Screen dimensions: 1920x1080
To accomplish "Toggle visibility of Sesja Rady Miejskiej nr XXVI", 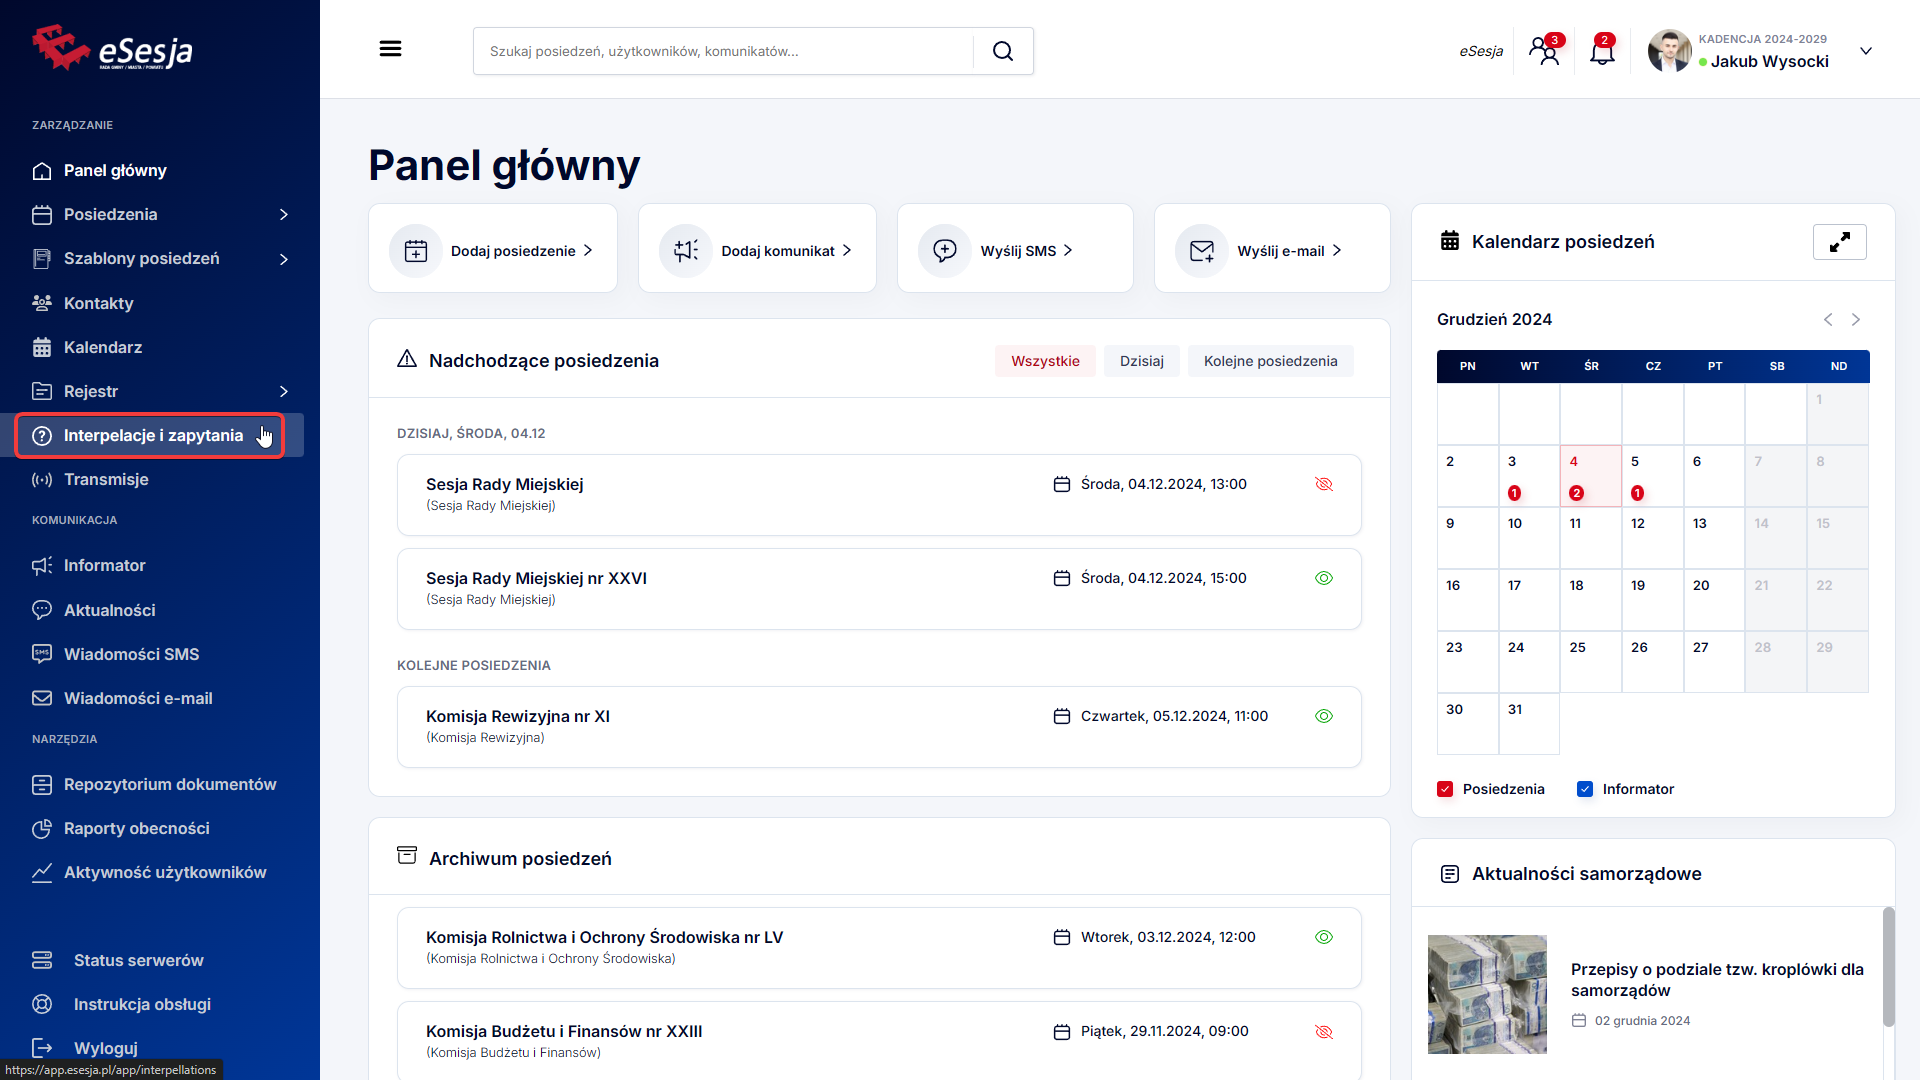I will (x=1324, y=578).
